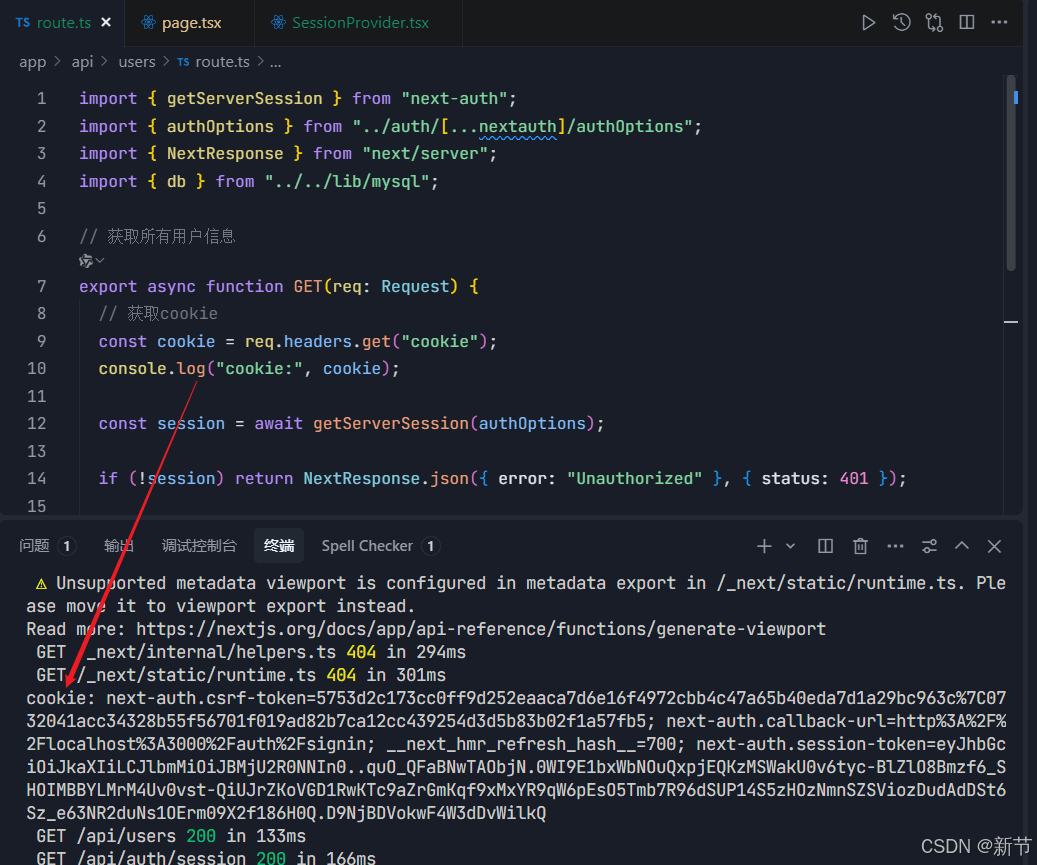The image size is (1037, 865).
Task: Click the "next/server" import string
Action: (425, 153)
